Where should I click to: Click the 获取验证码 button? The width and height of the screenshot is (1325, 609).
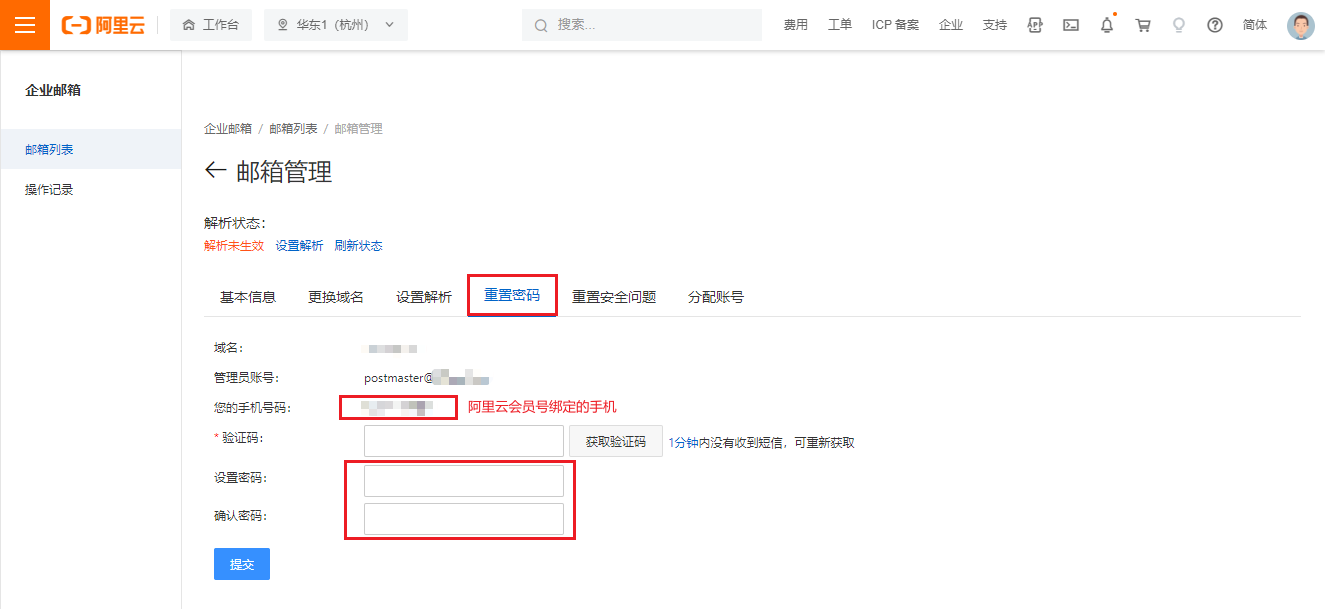point(616,442)
